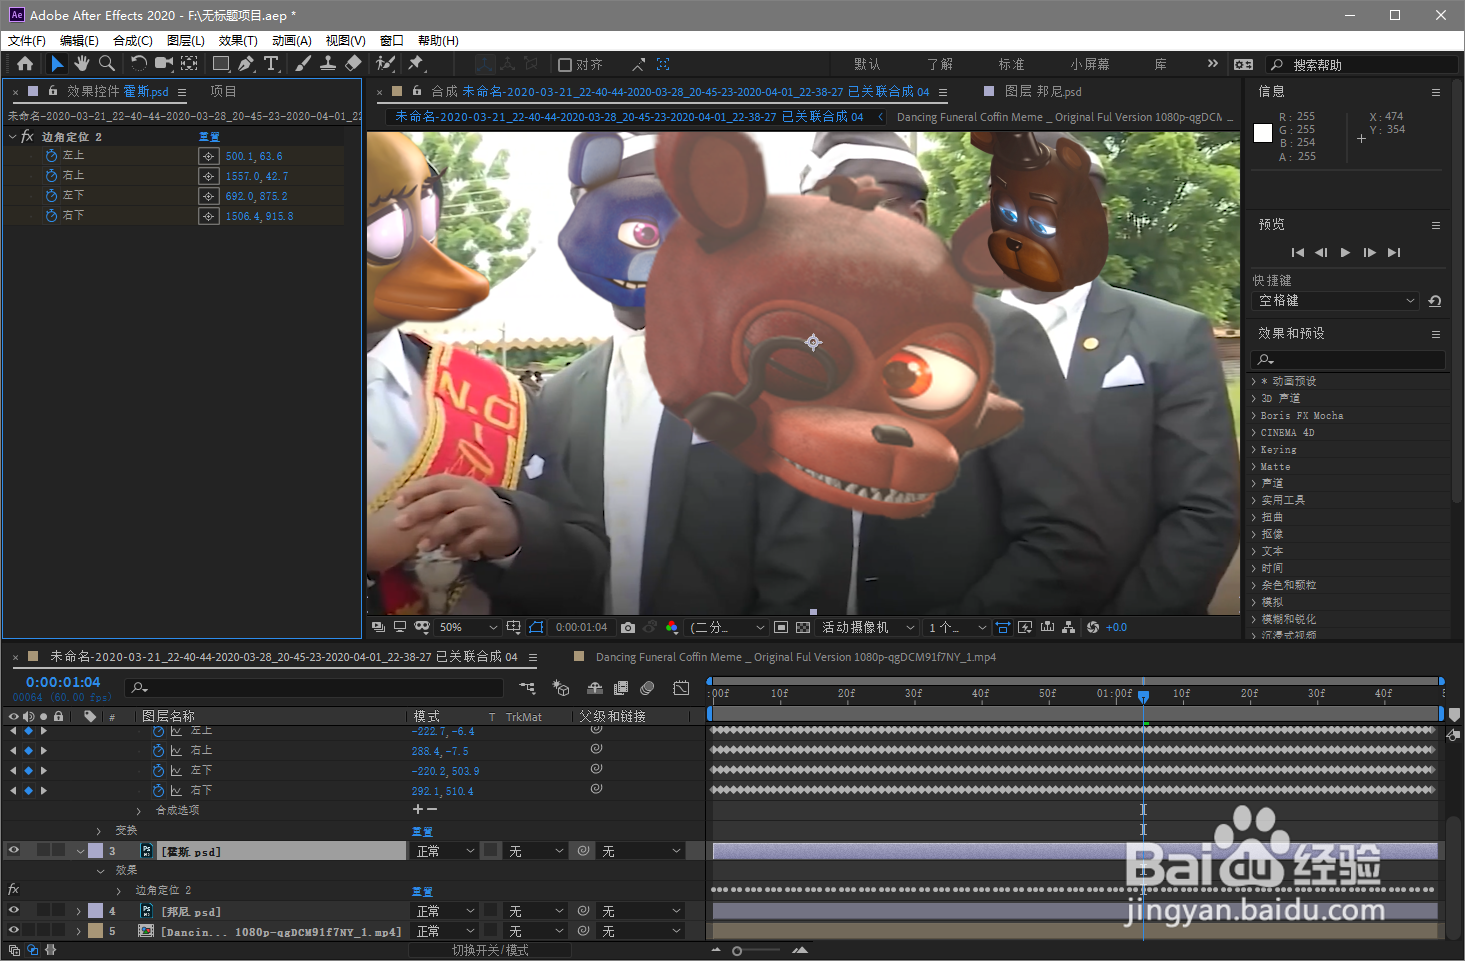Expand the 动画预设 effects category
1465x961 pixels.
click(1254, 381)
